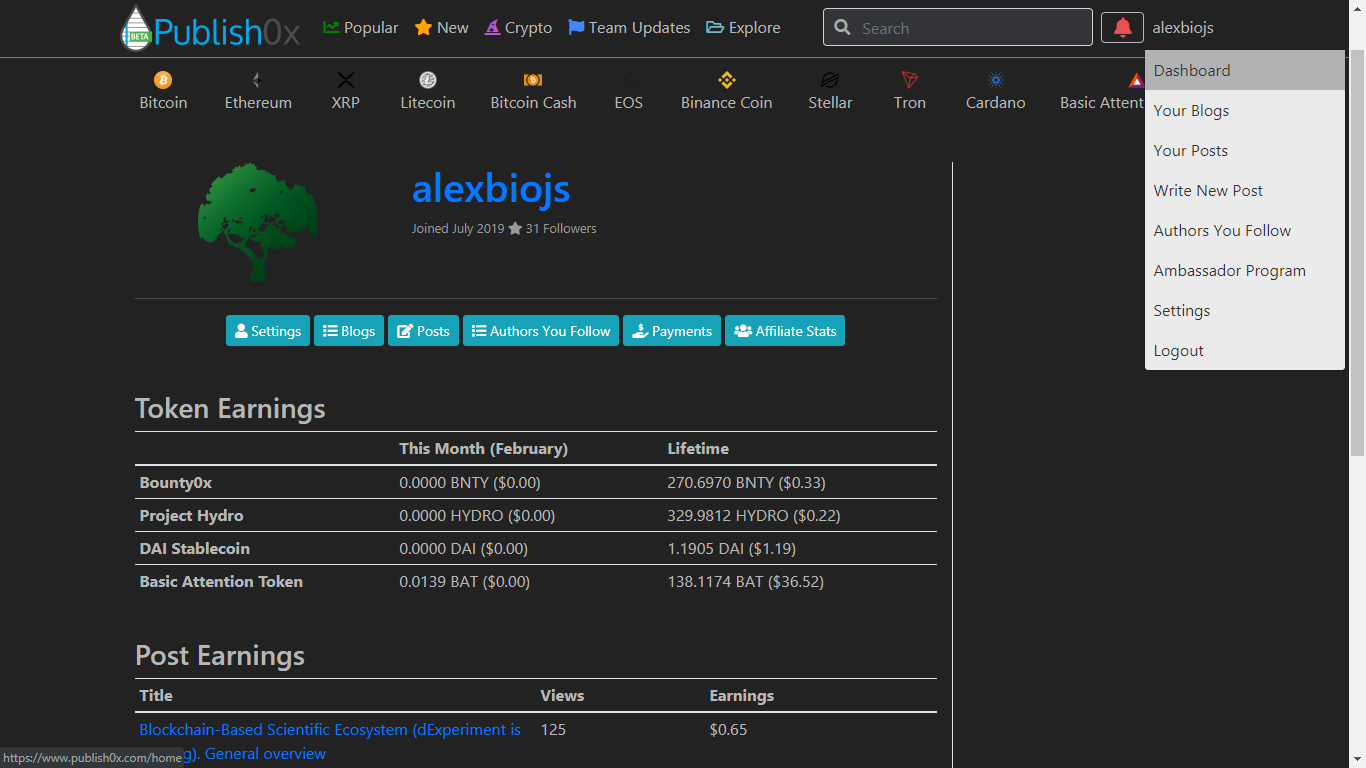Click the "270.6970 BNTY ($0.33)" lifetime value
Screen dimensions: 1366x768
(746, 482)
